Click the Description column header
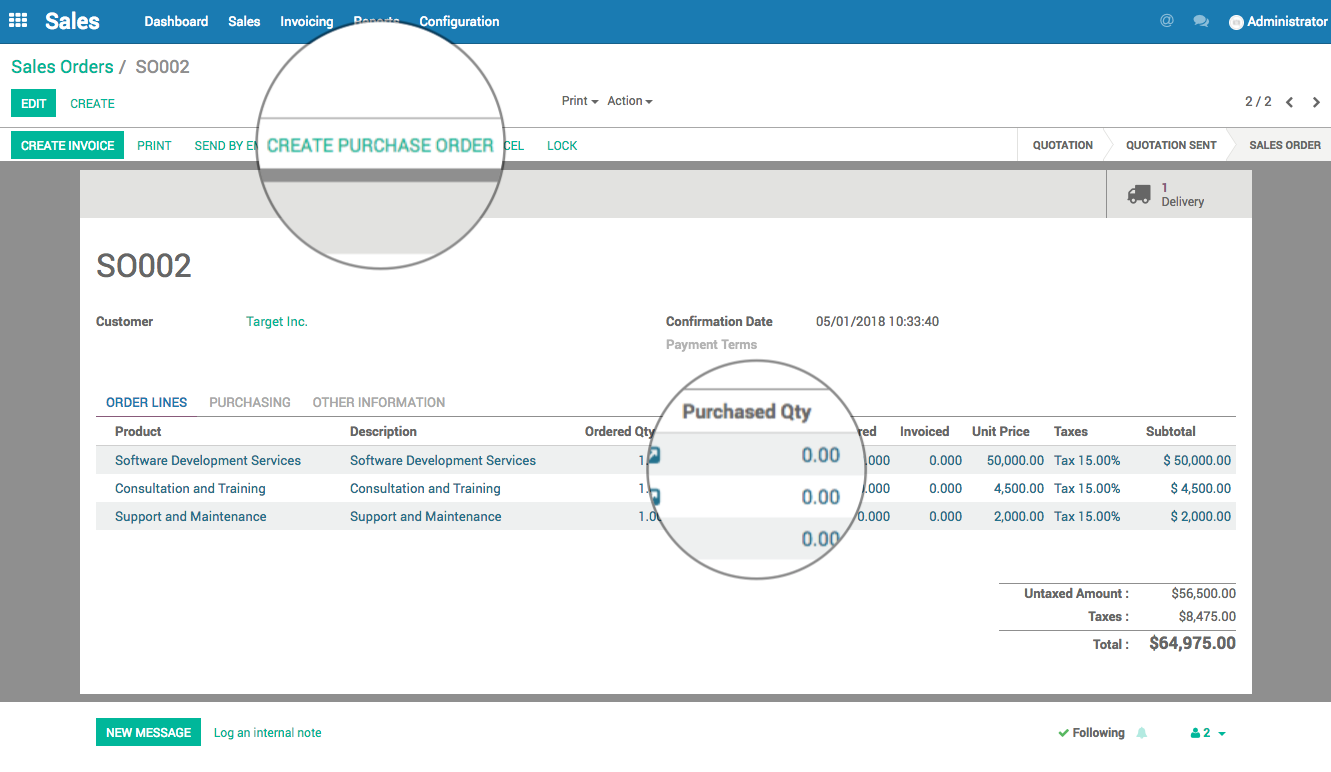 [x=383, y=432]
